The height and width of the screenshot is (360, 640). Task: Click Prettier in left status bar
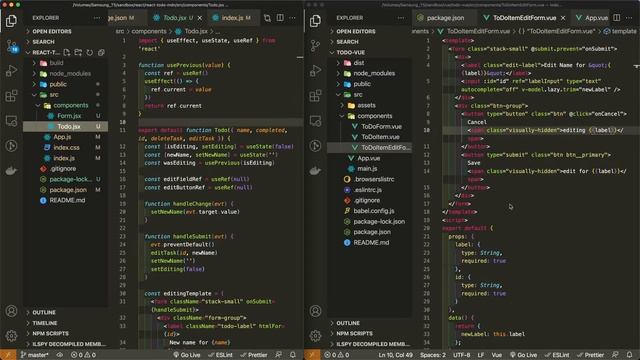253,355
